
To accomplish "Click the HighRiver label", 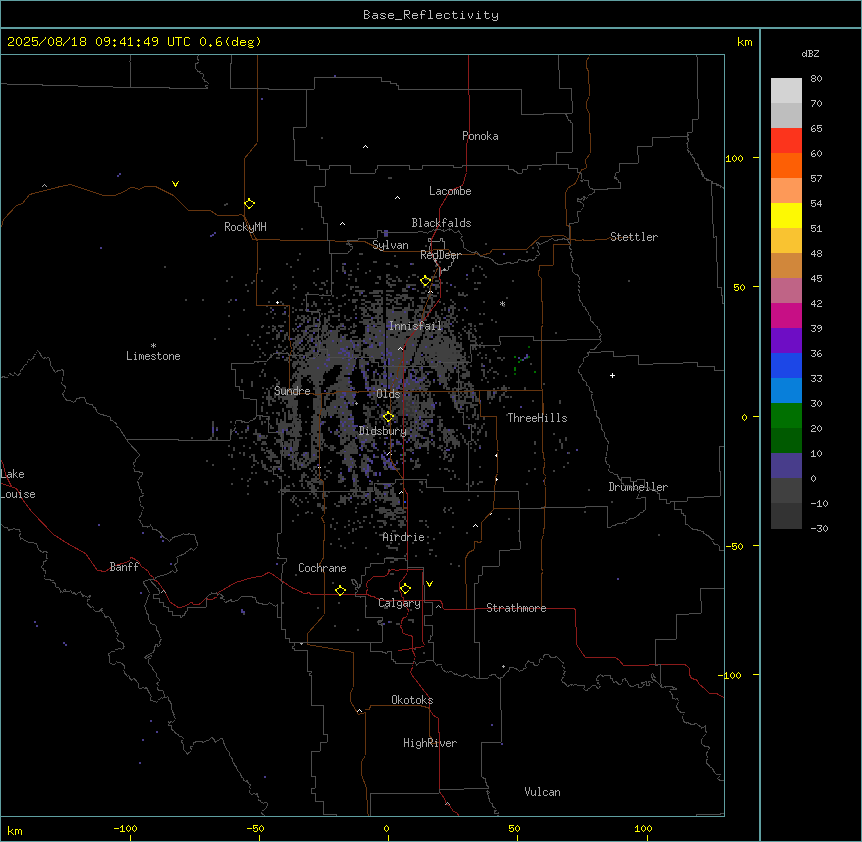I will (x=430, y=743).
